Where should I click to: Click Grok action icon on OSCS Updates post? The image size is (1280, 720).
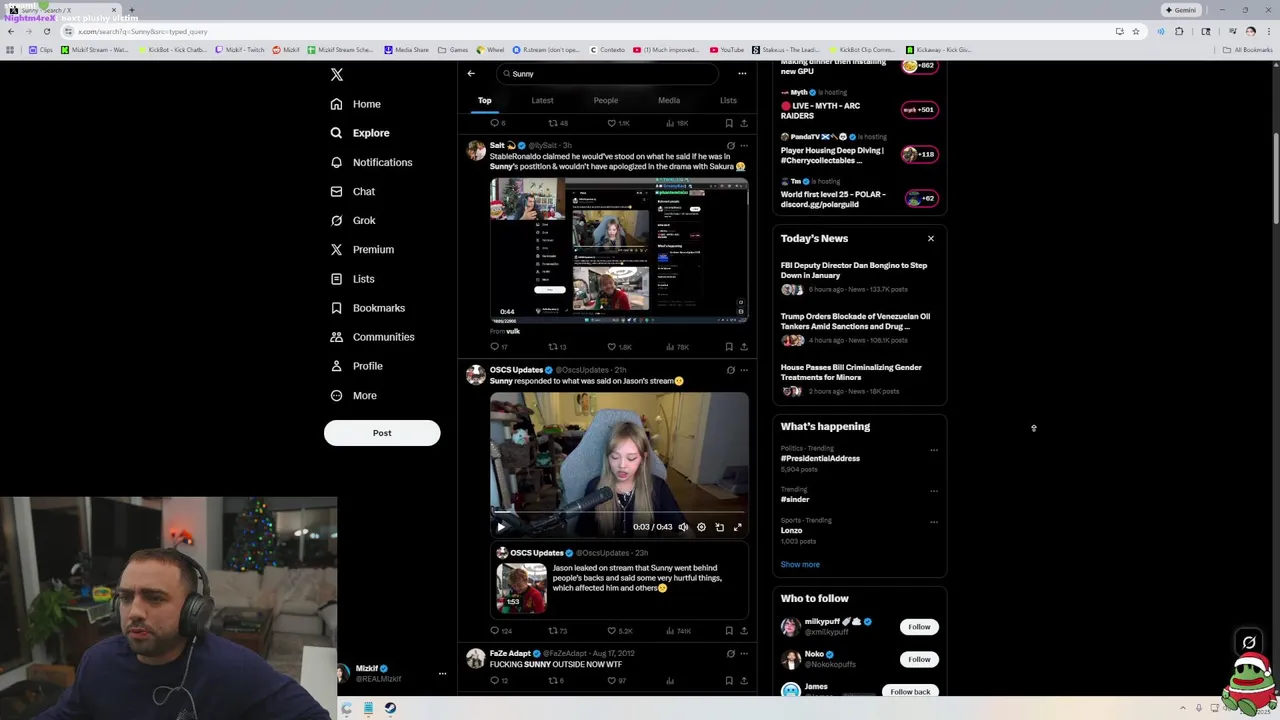click(x=730, y=370)
